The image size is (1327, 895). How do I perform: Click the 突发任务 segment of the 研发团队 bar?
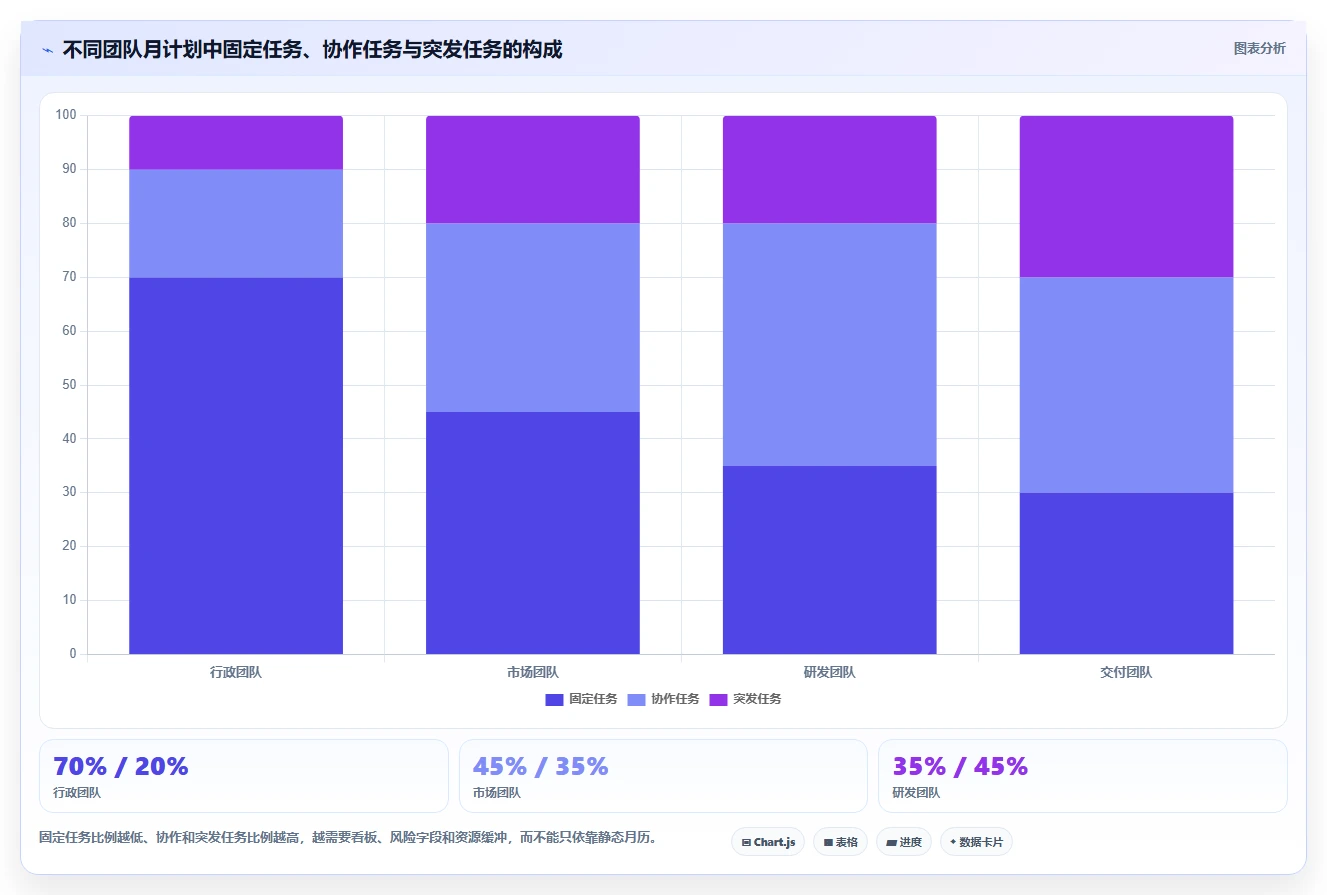click(830, 170)
